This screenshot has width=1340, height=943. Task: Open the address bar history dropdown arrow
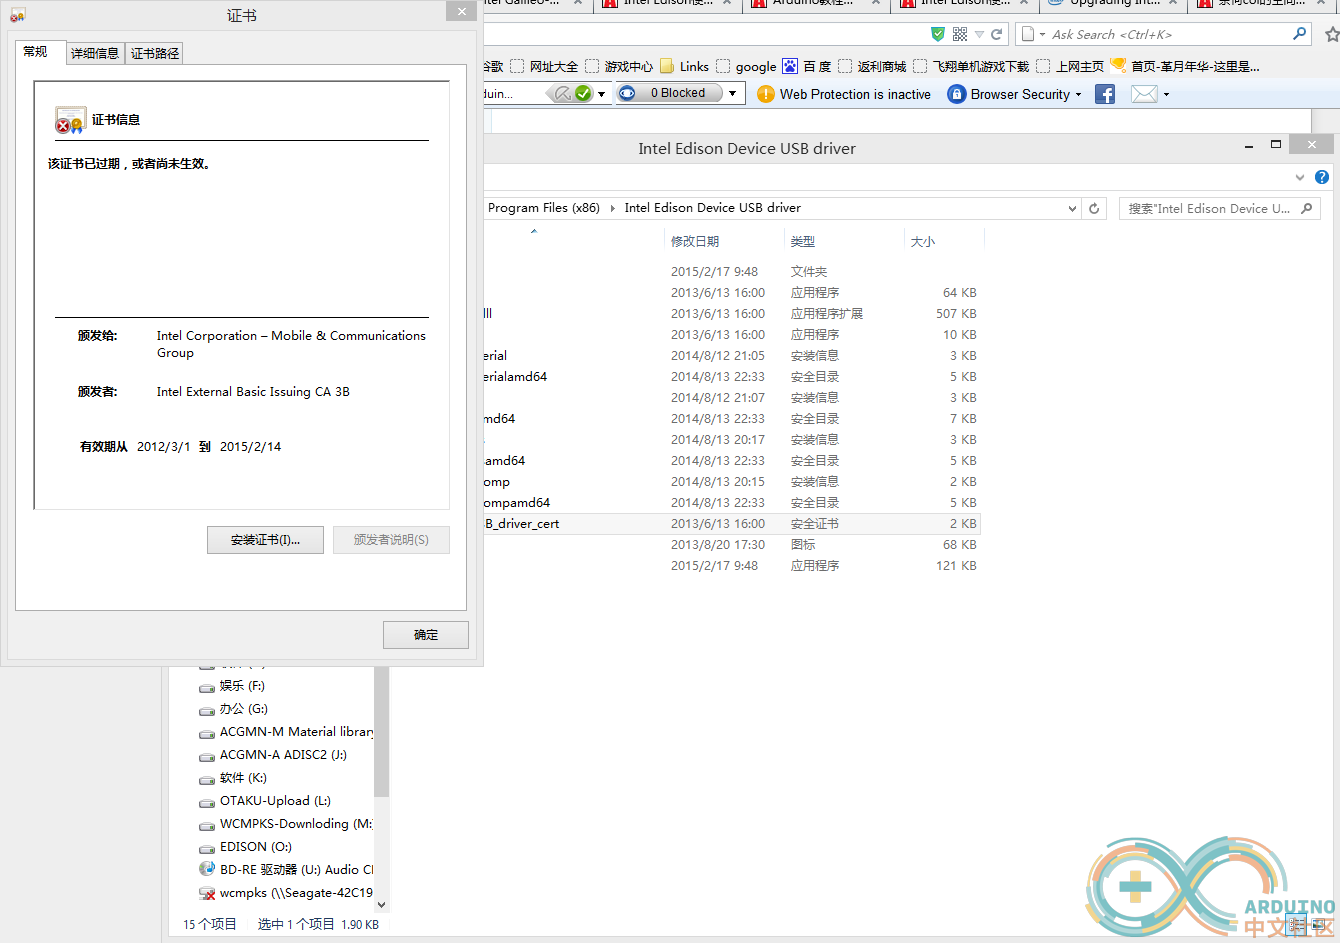(979, 34)
